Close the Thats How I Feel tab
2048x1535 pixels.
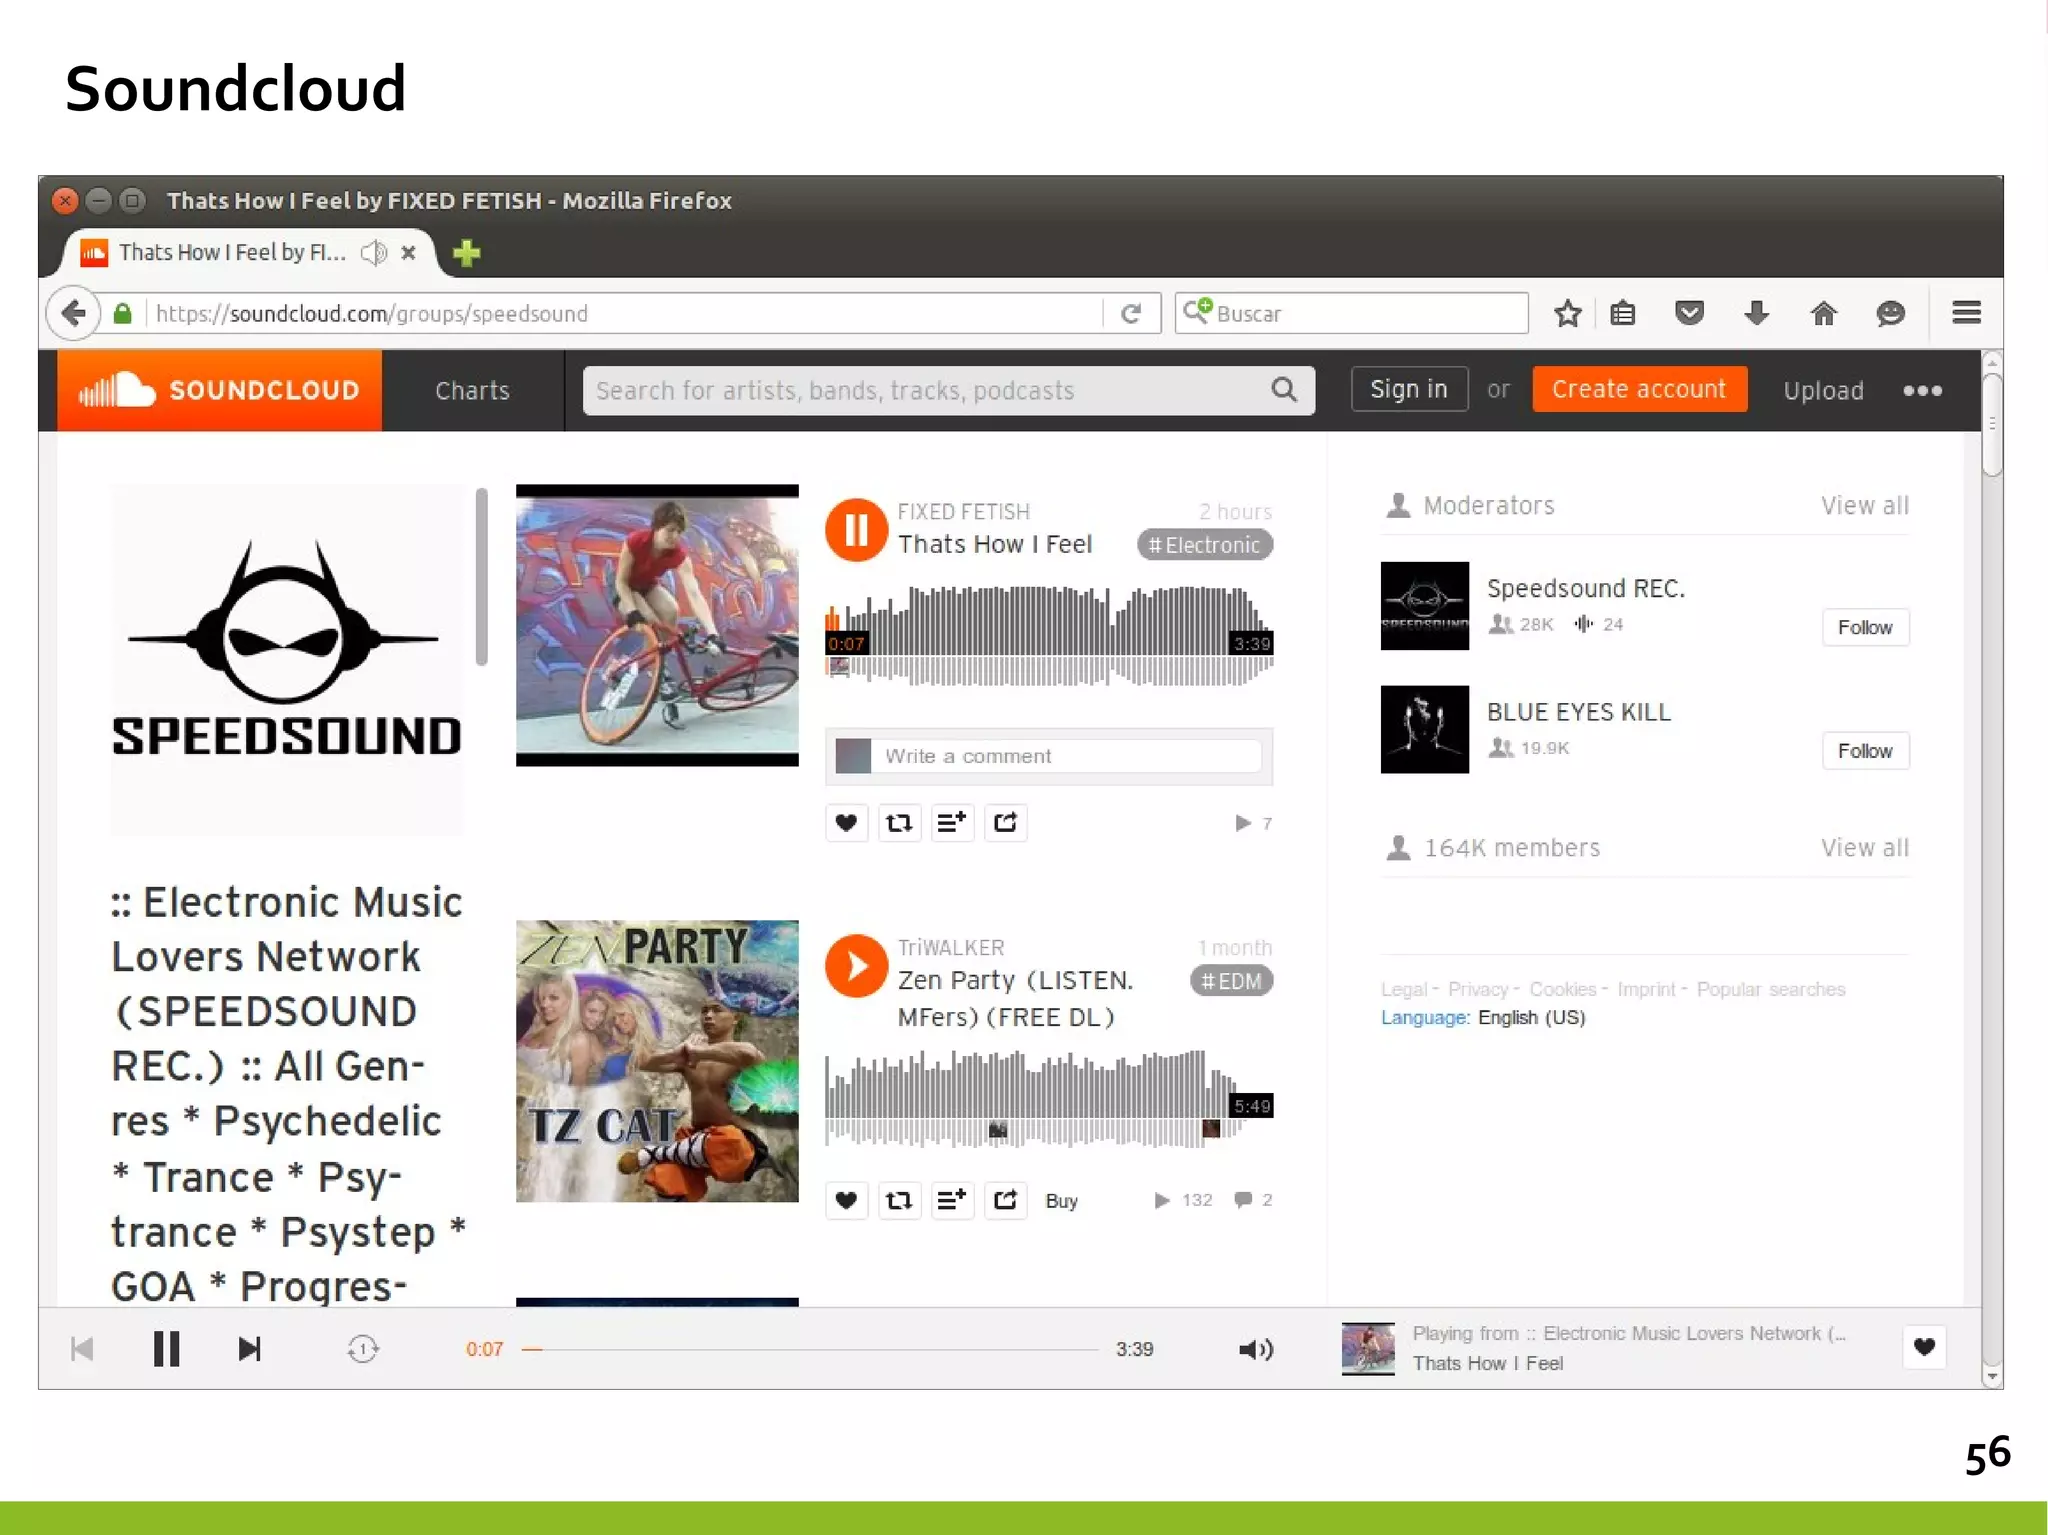pyautogui.click(x=408, y=253)
